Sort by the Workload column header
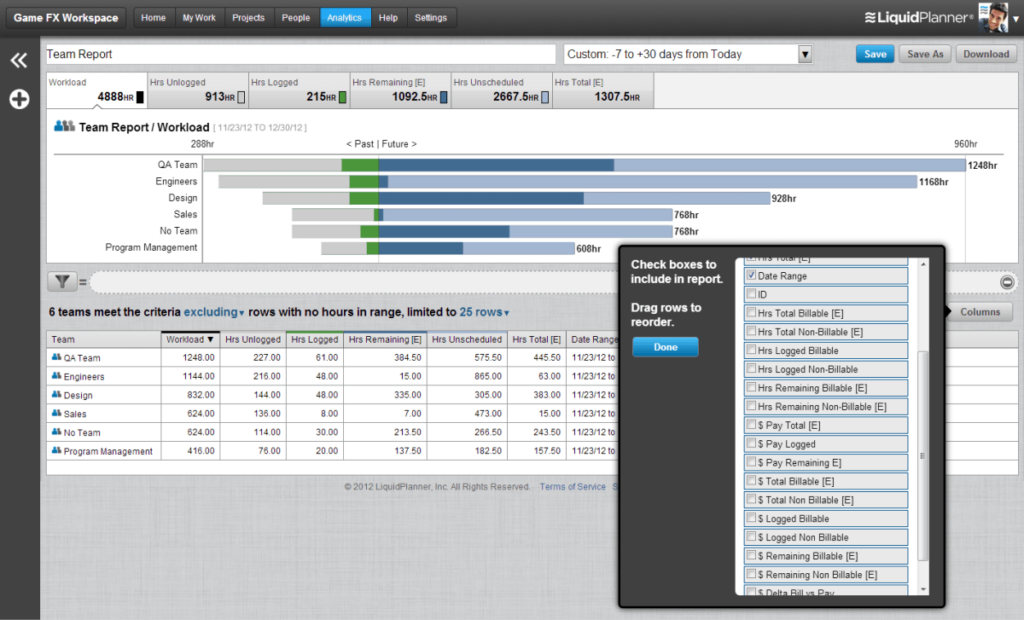This screenshot has width=1024, height=620. (x=190, y=340)
